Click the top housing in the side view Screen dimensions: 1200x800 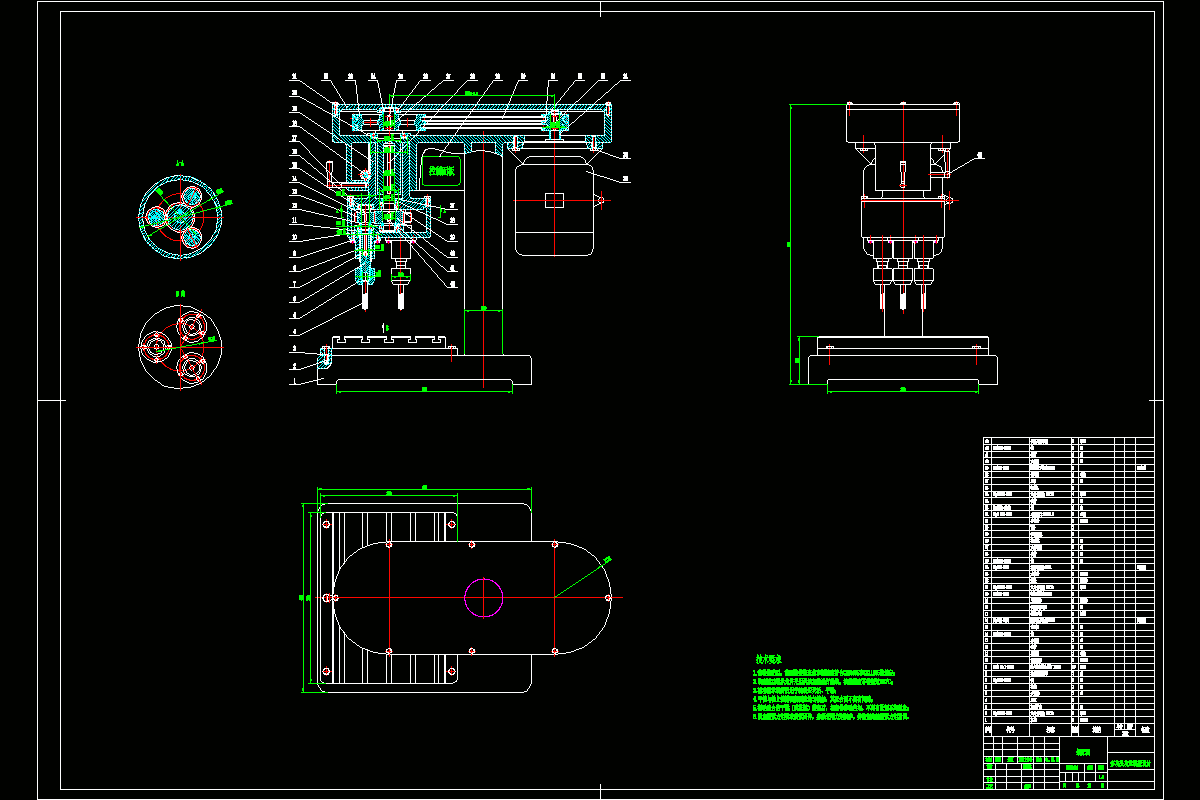click(904, 122)
